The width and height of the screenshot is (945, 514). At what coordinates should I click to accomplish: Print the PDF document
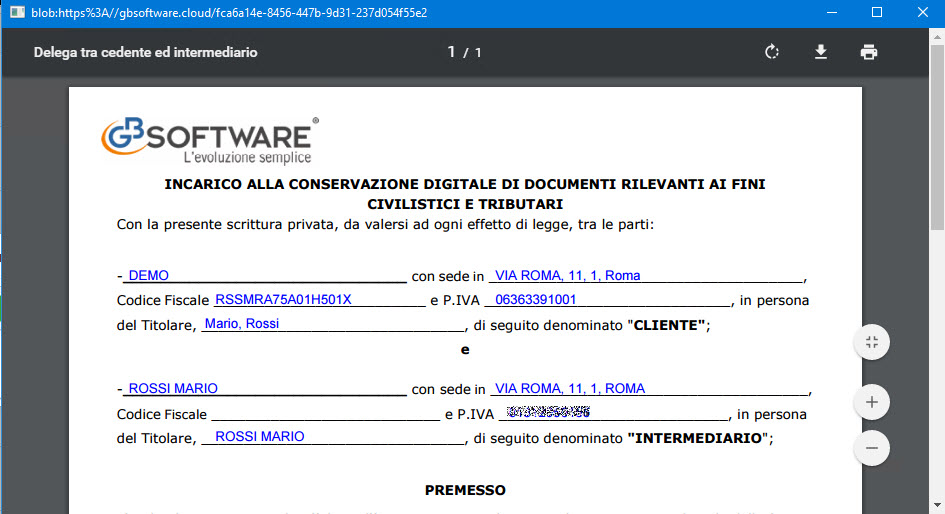(x=868, y=52)
